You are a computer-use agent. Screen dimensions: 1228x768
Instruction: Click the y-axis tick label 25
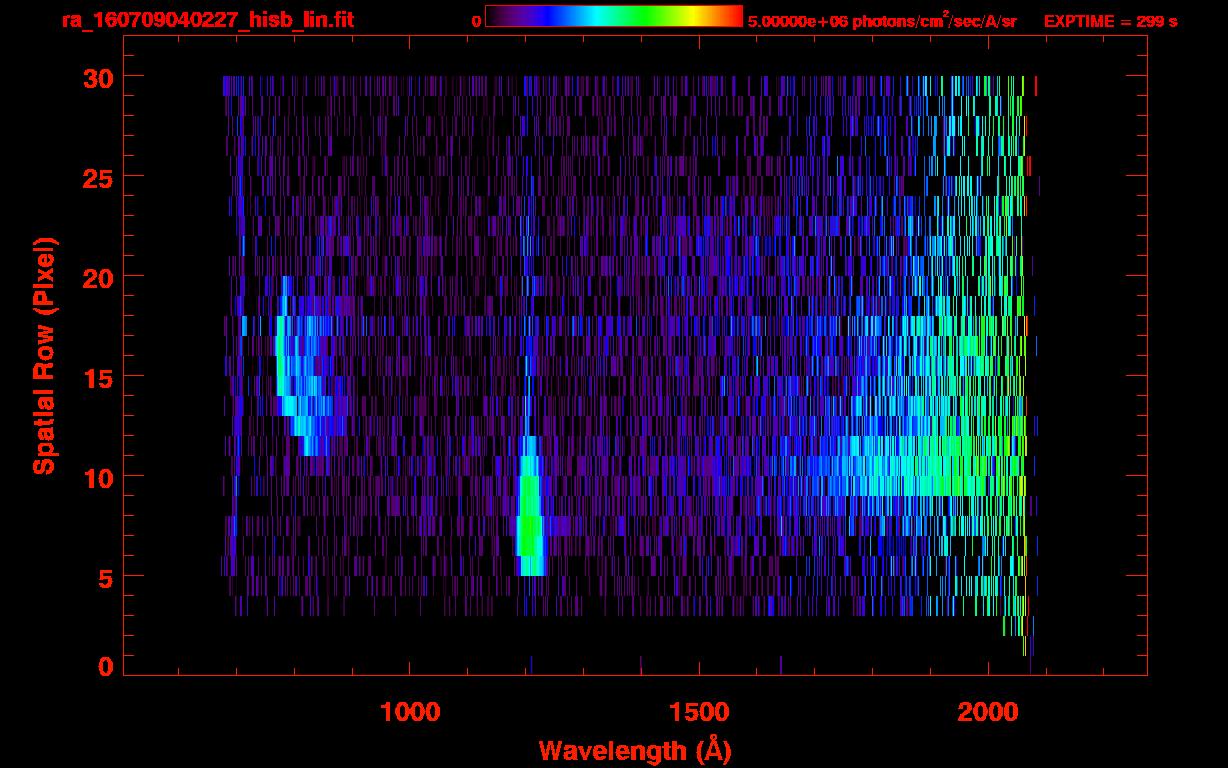96,177
